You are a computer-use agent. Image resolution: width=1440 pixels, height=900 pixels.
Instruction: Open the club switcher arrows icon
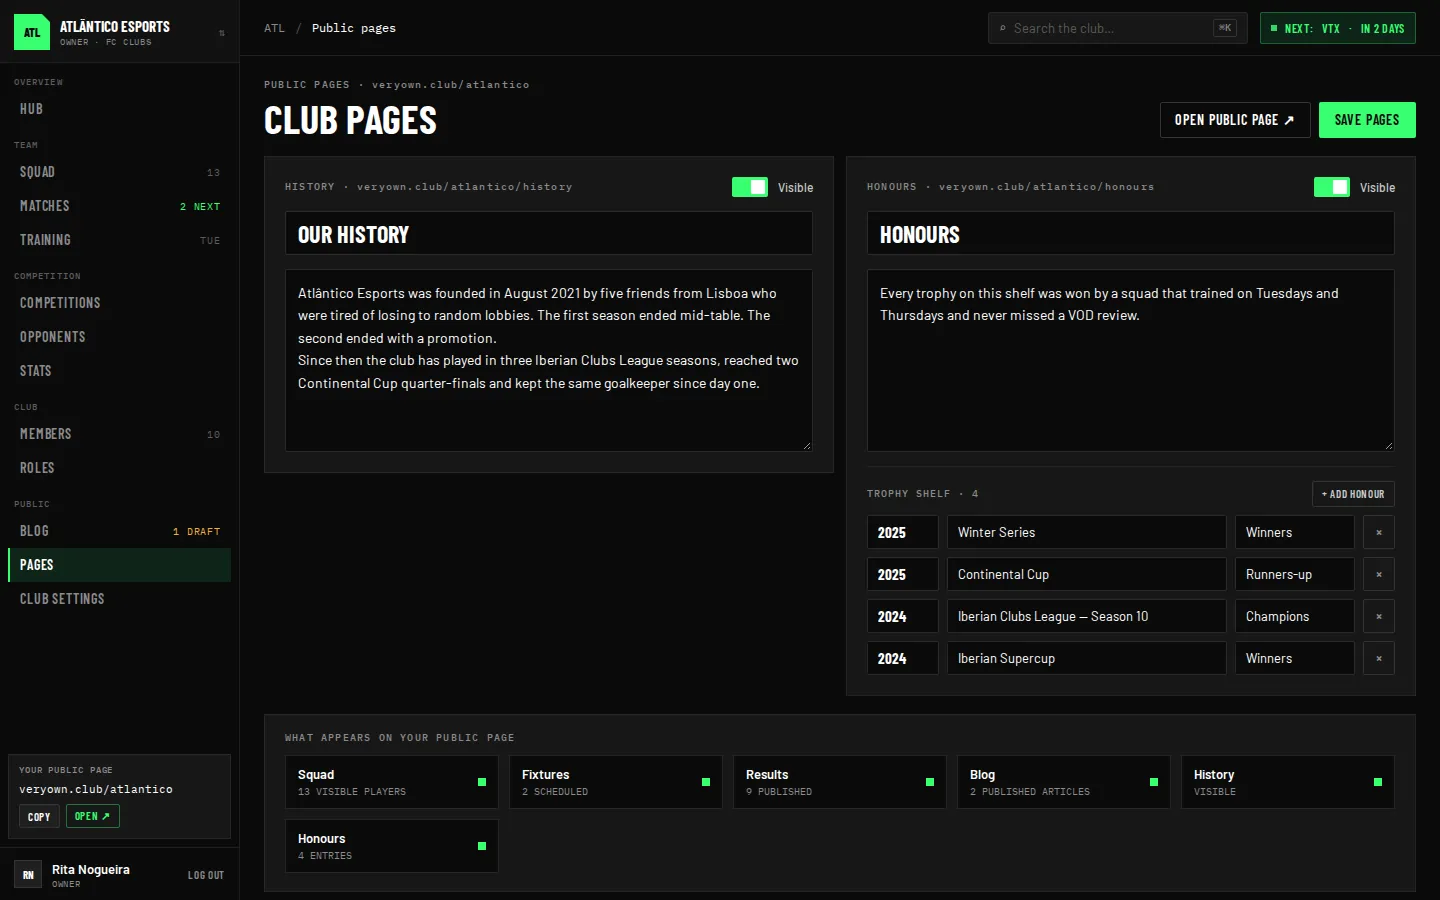tap(221, 33)
